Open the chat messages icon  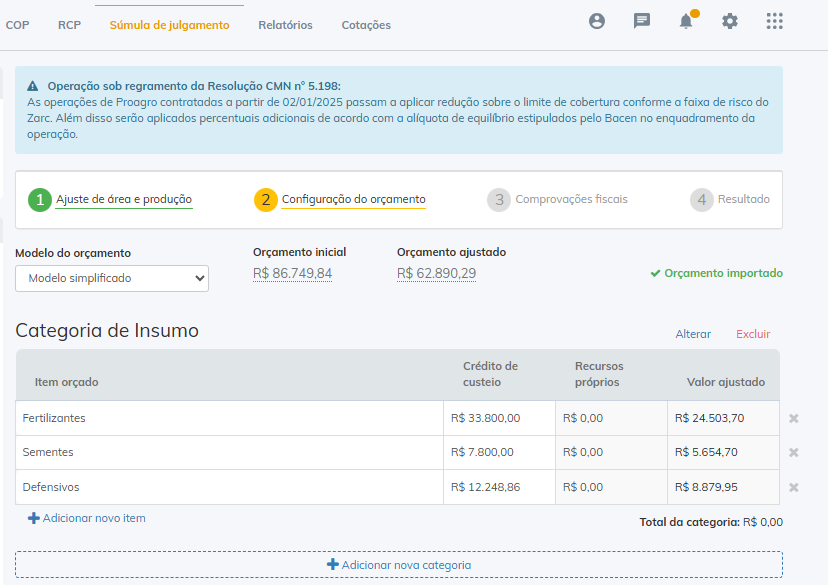(642, 21)
